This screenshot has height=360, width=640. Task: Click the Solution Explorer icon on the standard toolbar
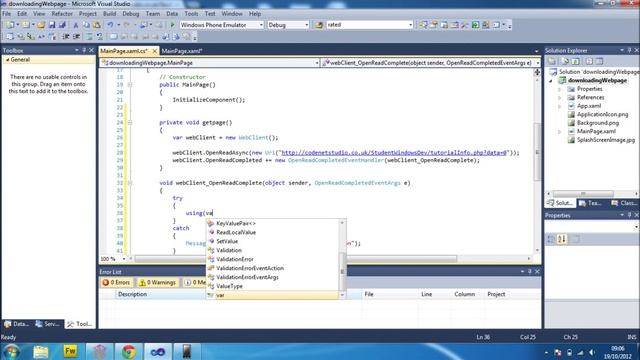pyautogui.click(x=424, y=25)
